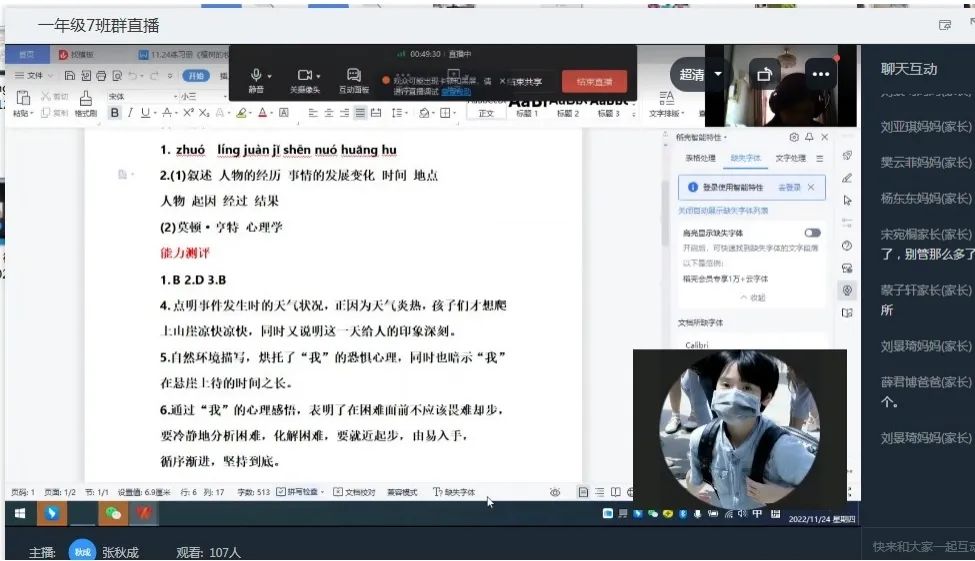The height and width of the screenshot is (561, 975).
Task: Open more options on video preview
Action: click(820, 74)
